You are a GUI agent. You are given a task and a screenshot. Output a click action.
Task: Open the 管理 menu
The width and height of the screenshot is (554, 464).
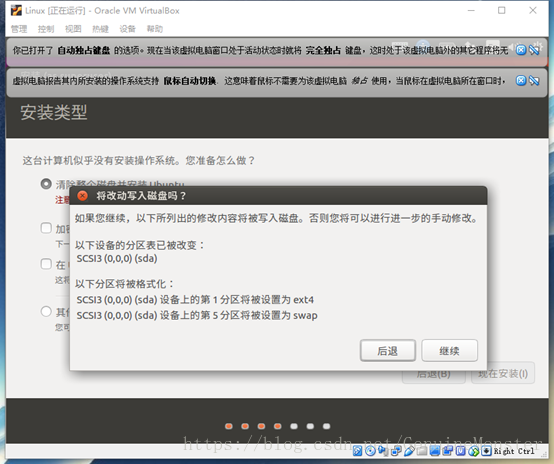pyautogui.click(x=19, y=29)
